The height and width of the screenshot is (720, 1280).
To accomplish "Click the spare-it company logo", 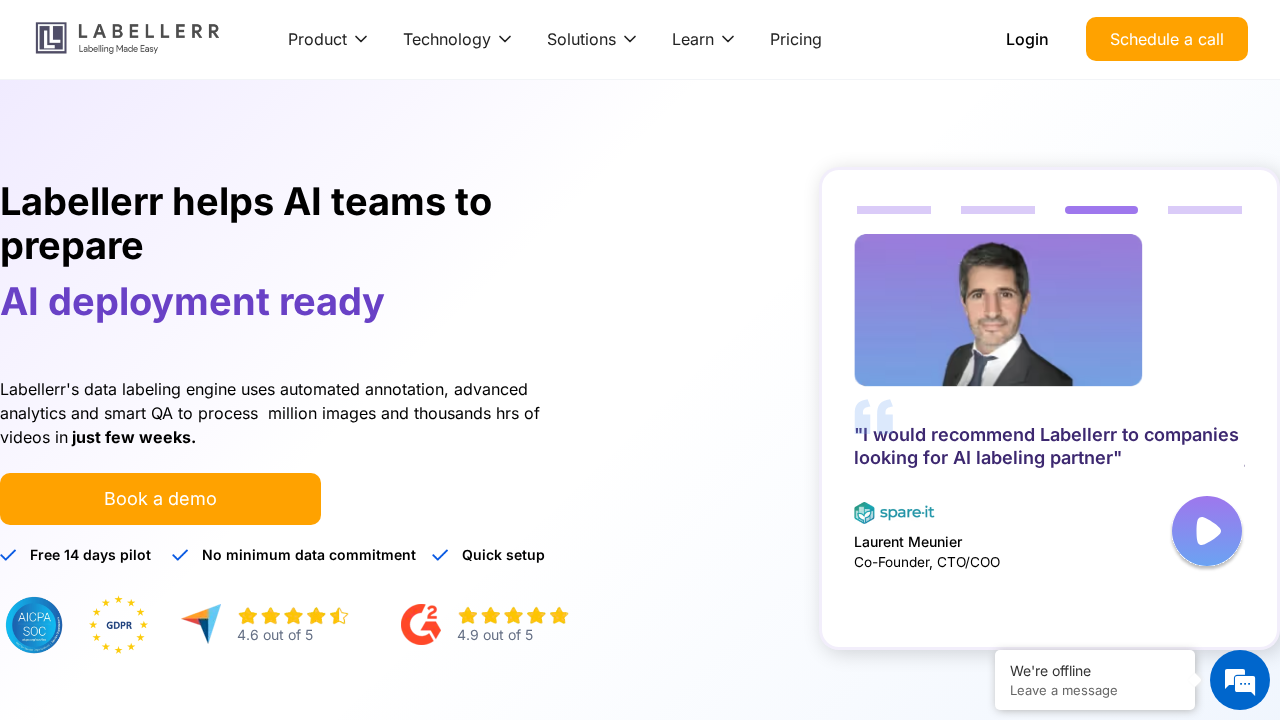I will coord(894,513).
